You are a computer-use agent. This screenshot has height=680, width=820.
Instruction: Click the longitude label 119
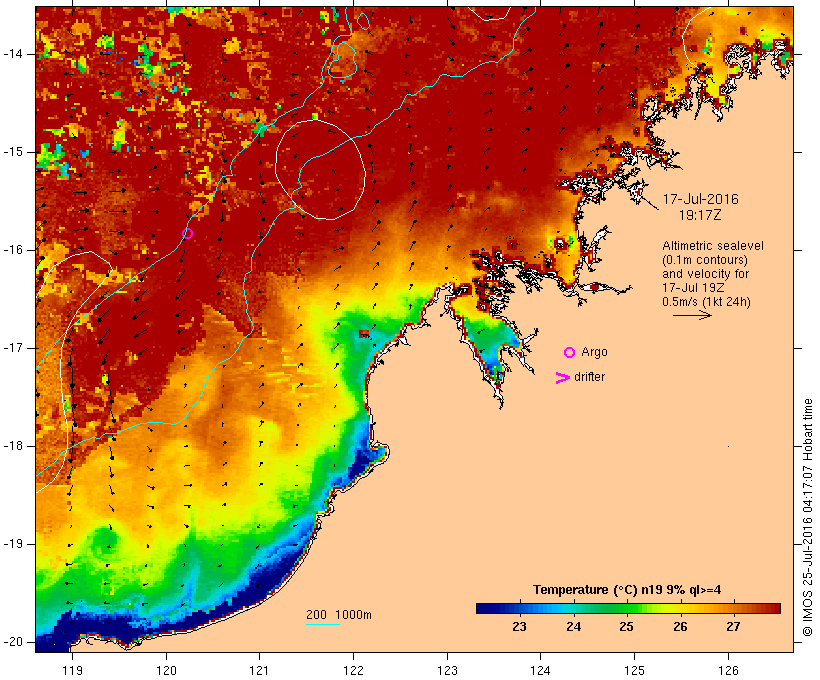(x=72, y=670)
